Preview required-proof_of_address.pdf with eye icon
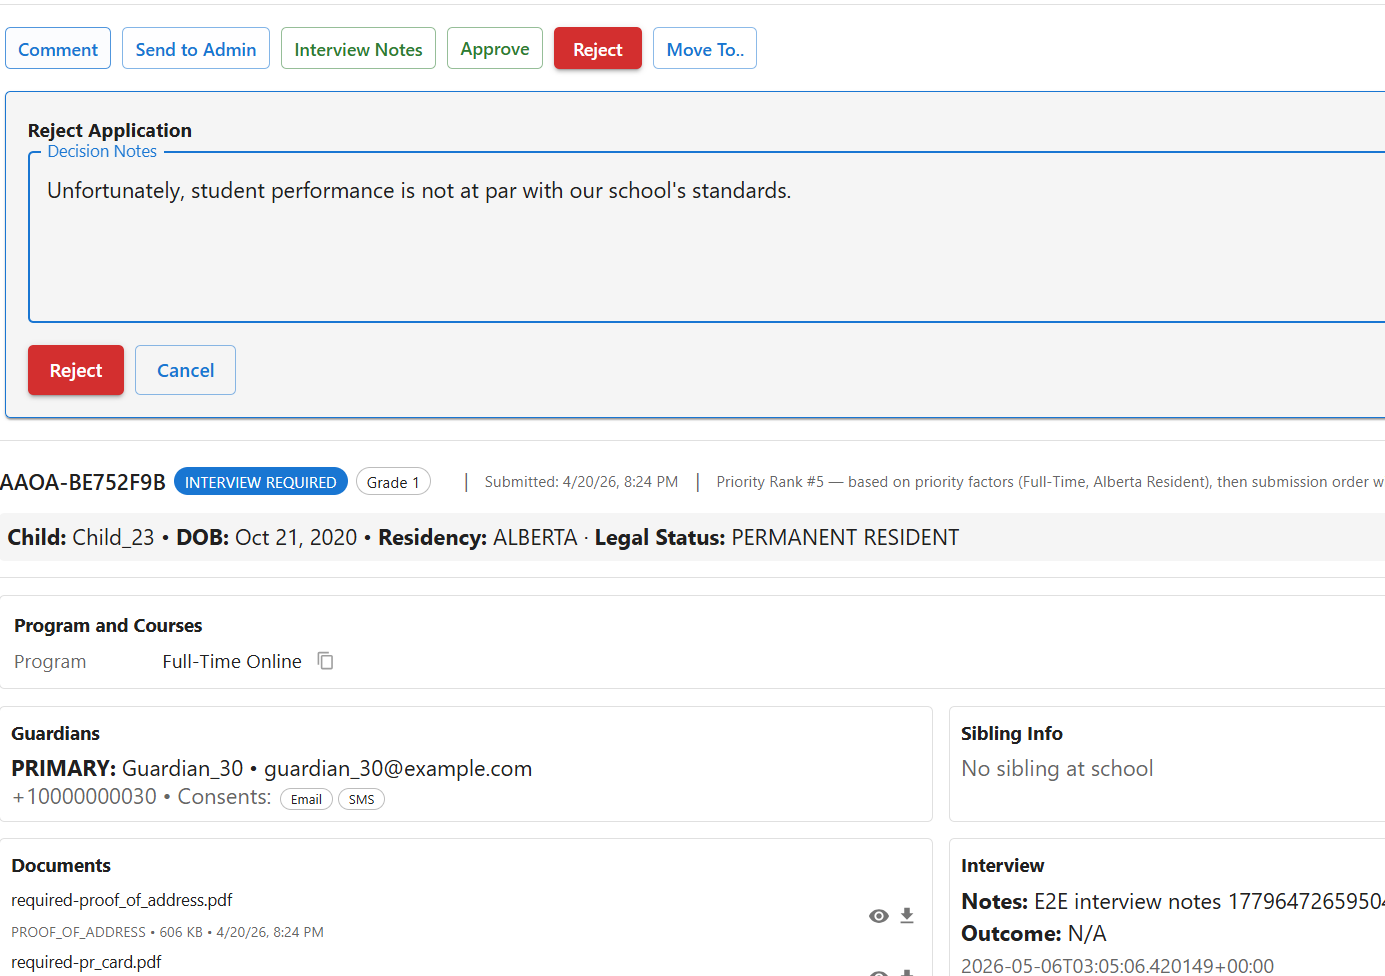The image size is (1385, 976). tap(879, 916)
